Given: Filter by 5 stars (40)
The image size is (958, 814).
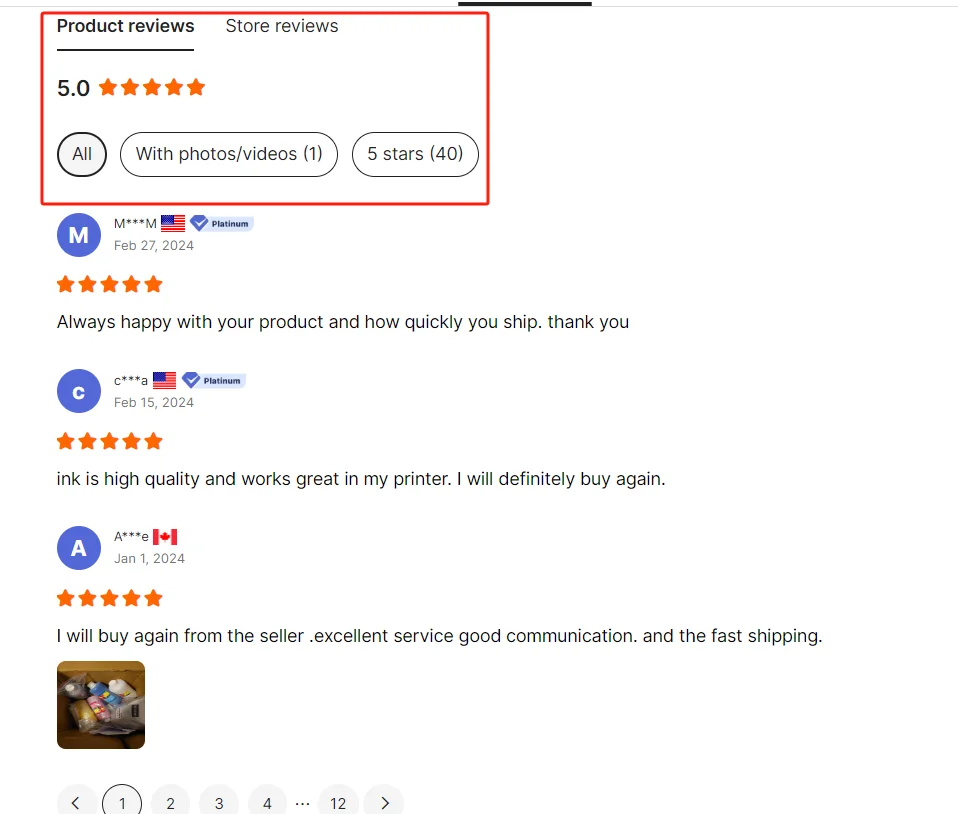Looking at the screenshot, I should 415,154.
